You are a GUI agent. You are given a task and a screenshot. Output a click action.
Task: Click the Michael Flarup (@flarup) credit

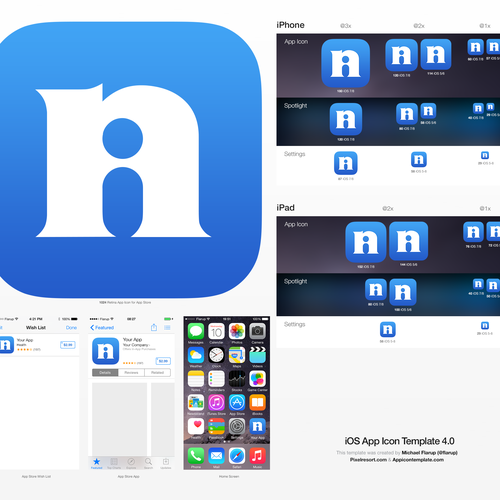429,453
